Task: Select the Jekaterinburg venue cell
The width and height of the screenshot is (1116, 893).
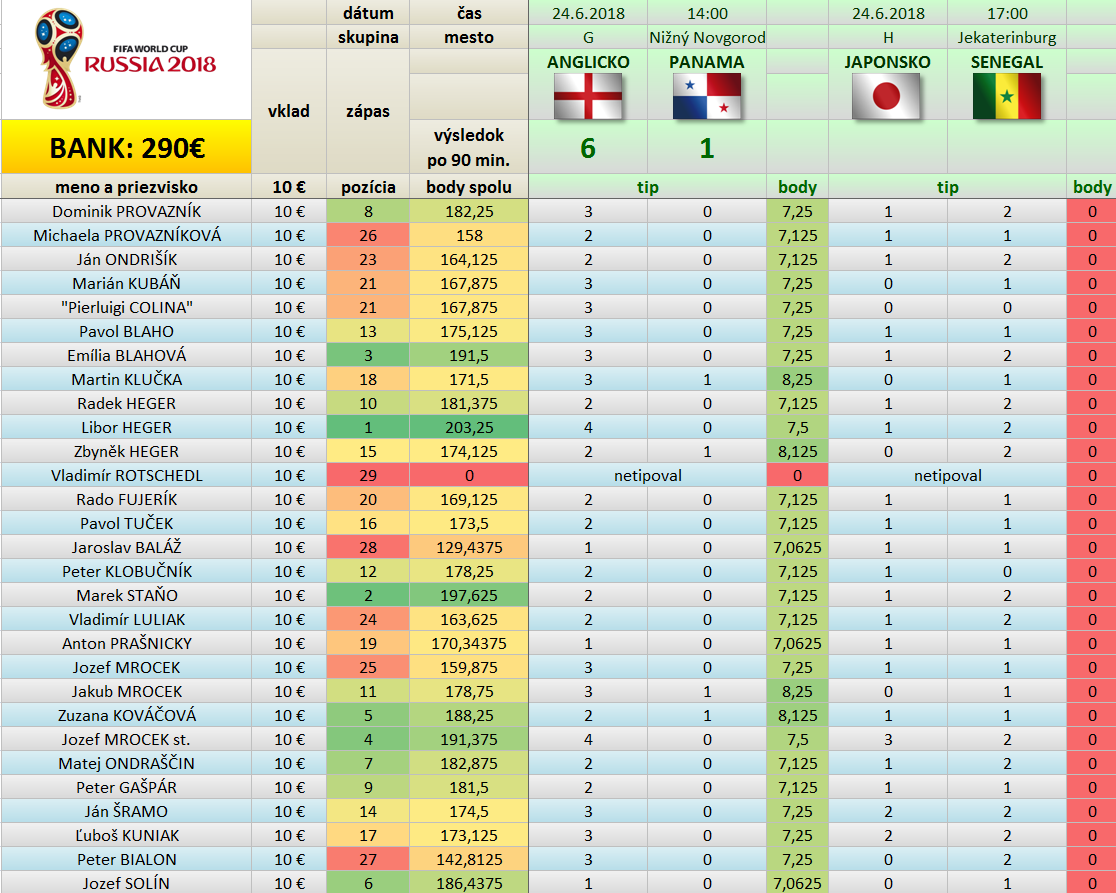Action: 1006,38
